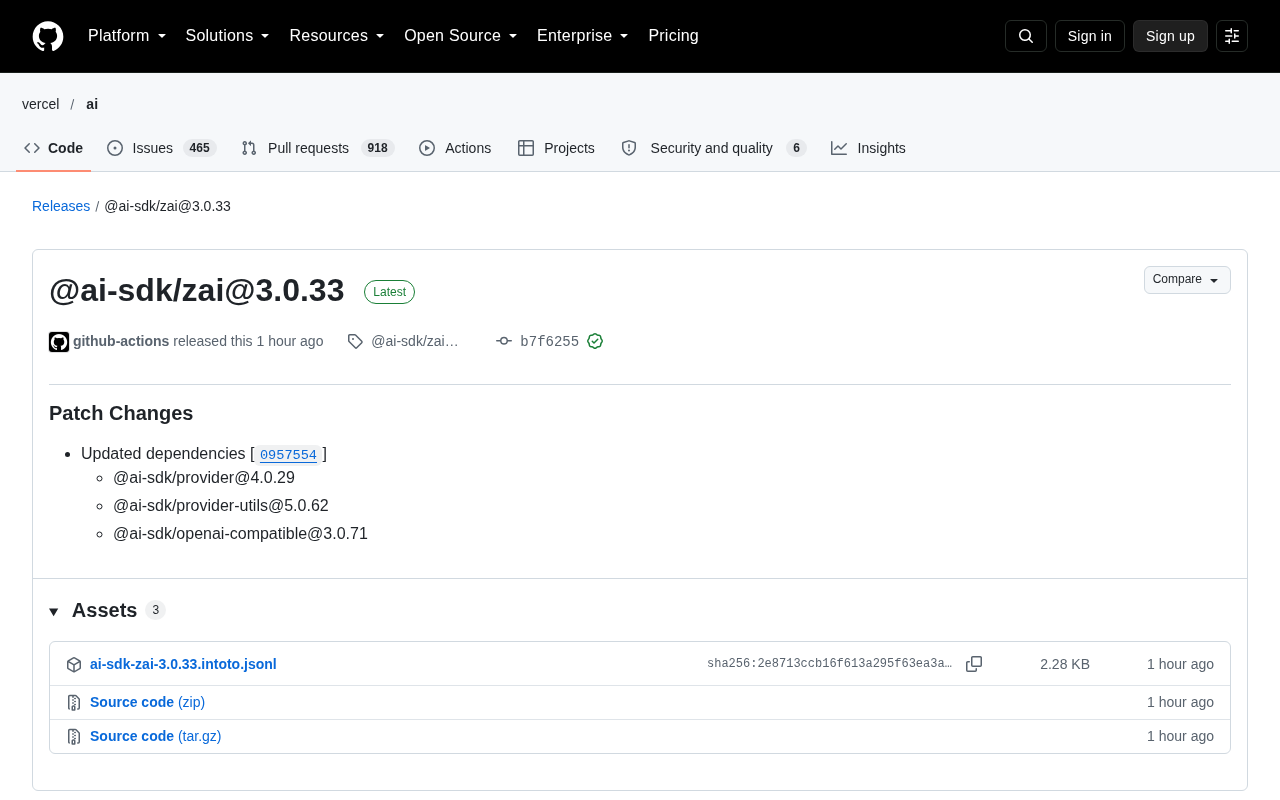The height and width of the screenshot is (800, 1280).
Task: Click the search magnifier icon
Action: pos(1026,36)
